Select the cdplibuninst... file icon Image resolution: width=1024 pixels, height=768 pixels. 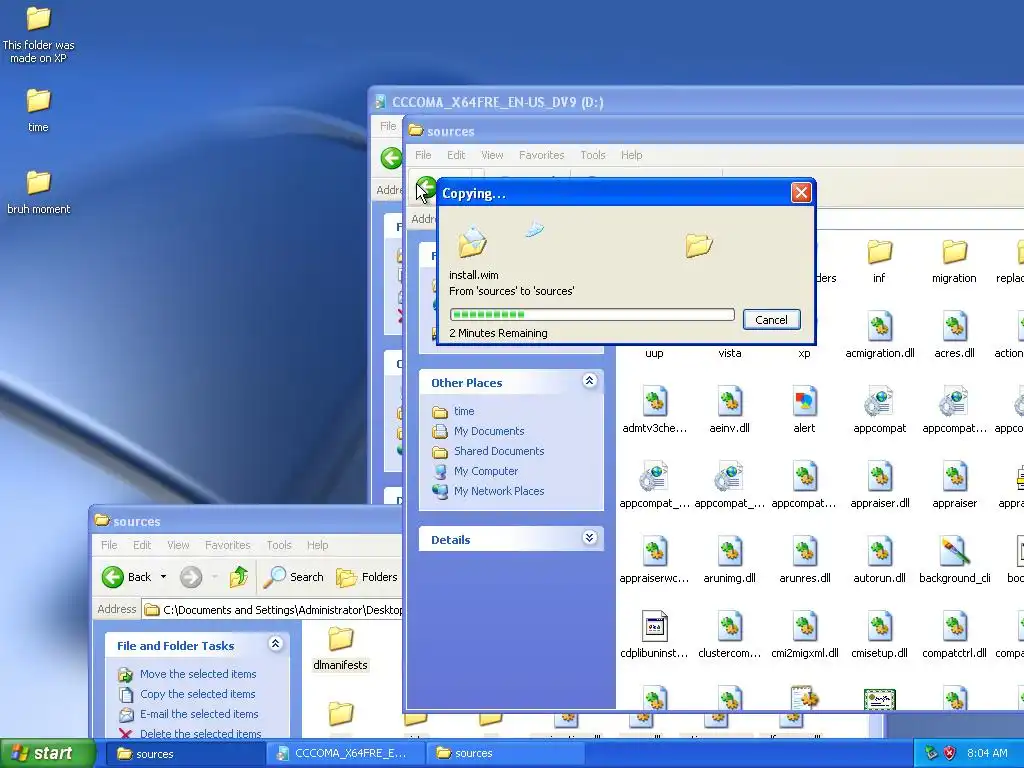[654, 635]
